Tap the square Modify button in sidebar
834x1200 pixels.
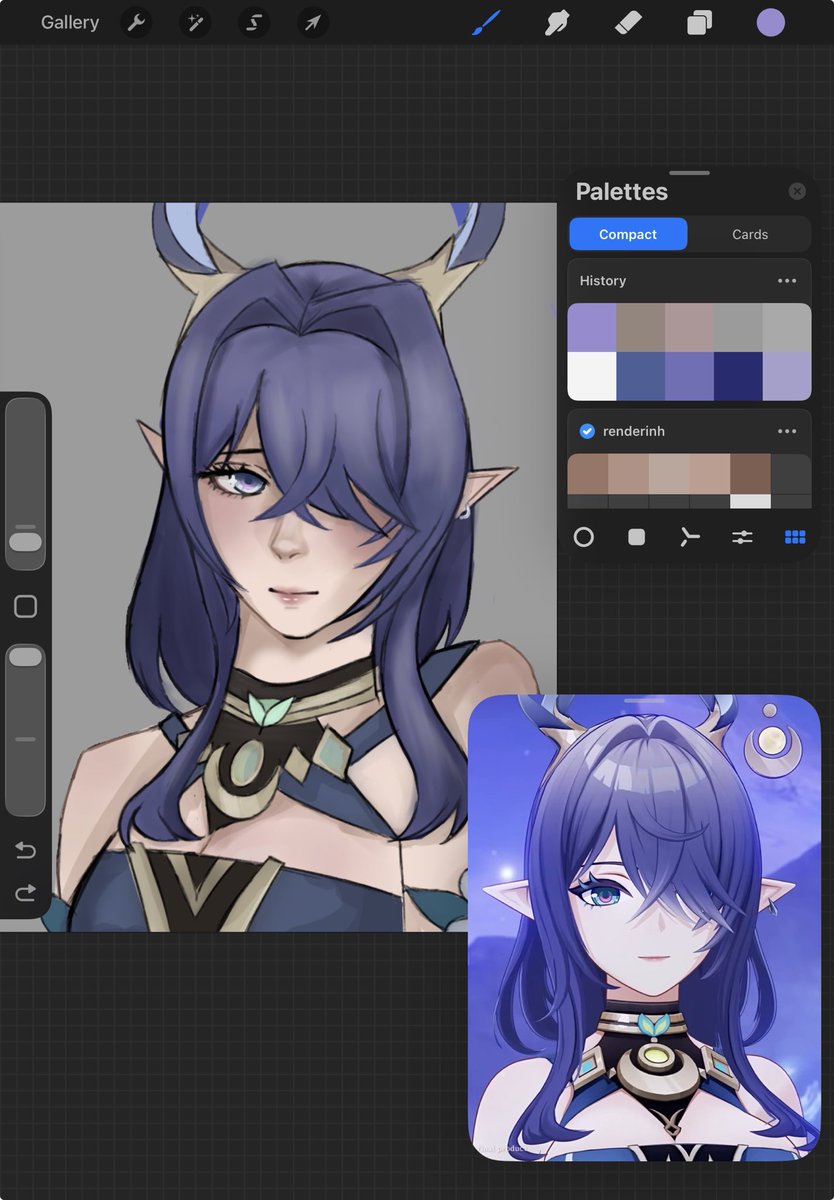(x=26, y=606)
